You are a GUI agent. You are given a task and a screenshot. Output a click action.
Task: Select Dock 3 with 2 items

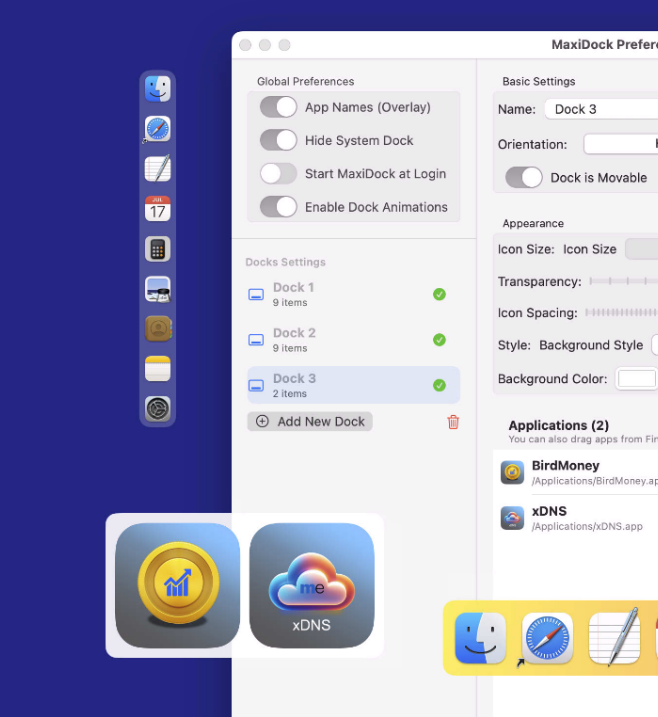353,385
